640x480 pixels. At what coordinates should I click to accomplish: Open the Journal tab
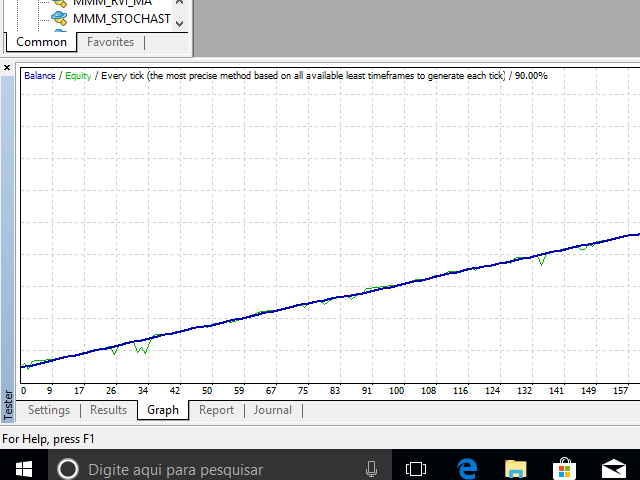(272, 410)
